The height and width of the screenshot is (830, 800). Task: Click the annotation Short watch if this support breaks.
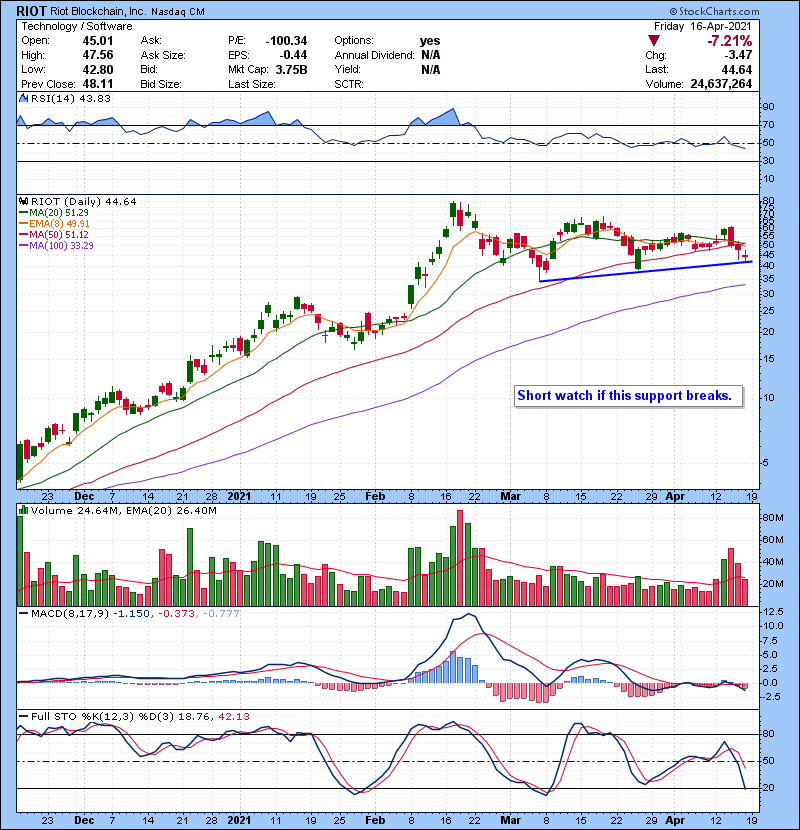(x=624, y=395)
